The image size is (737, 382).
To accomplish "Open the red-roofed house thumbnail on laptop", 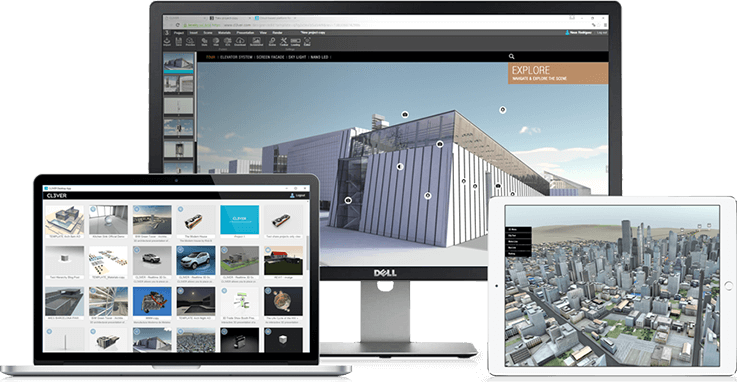I will tap(283, 260).
